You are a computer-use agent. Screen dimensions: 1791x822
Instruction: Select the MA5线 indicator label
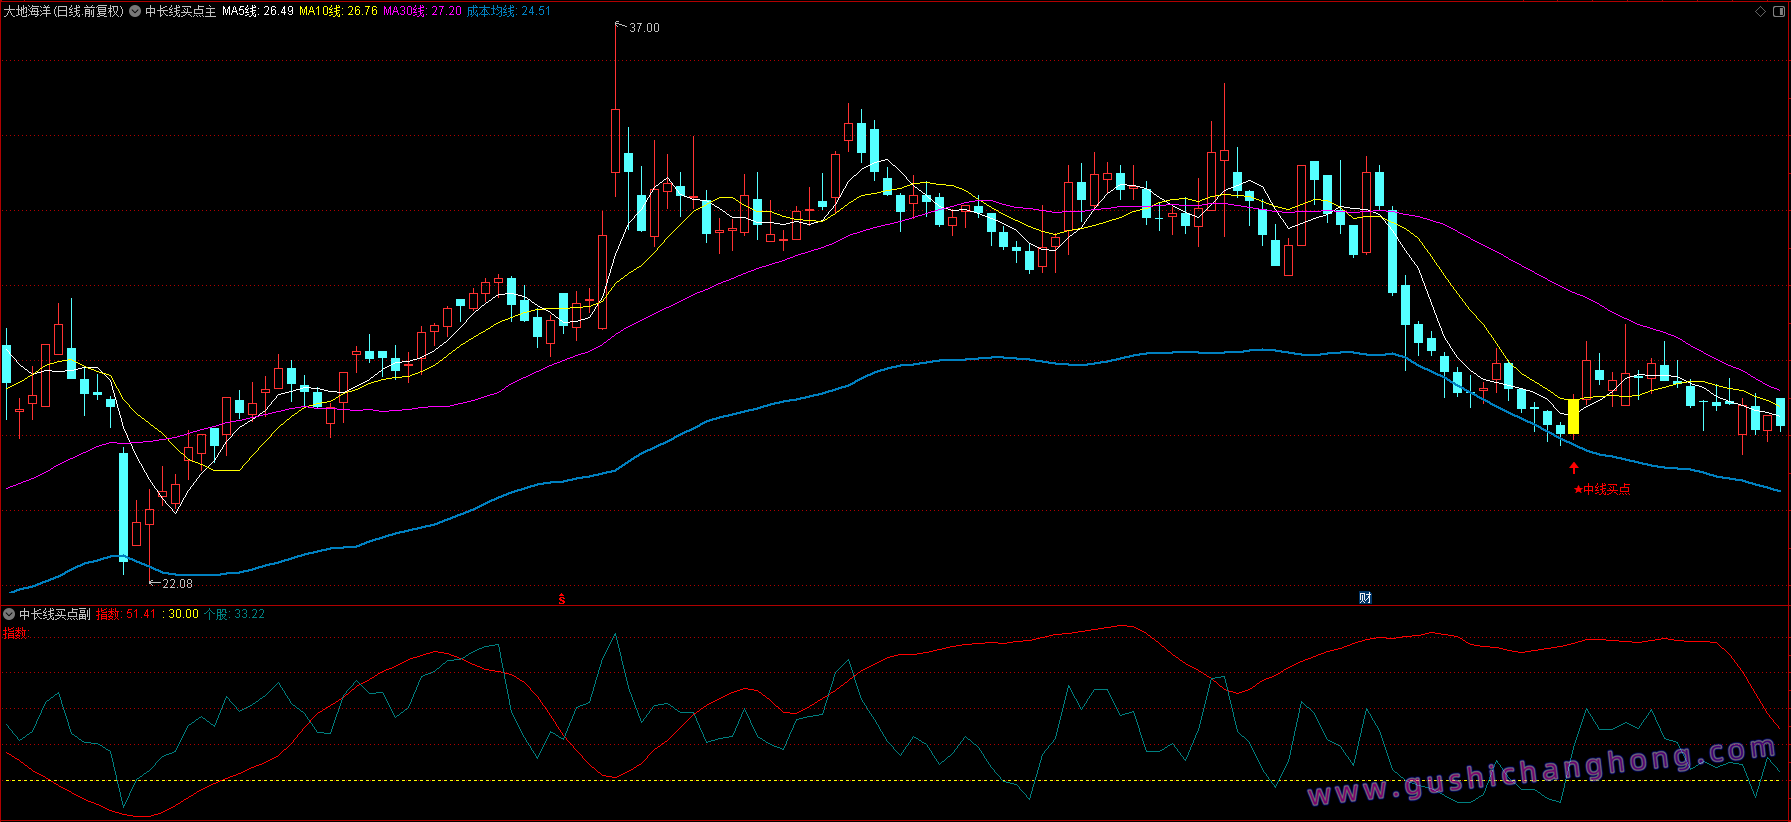coord(257,12)
